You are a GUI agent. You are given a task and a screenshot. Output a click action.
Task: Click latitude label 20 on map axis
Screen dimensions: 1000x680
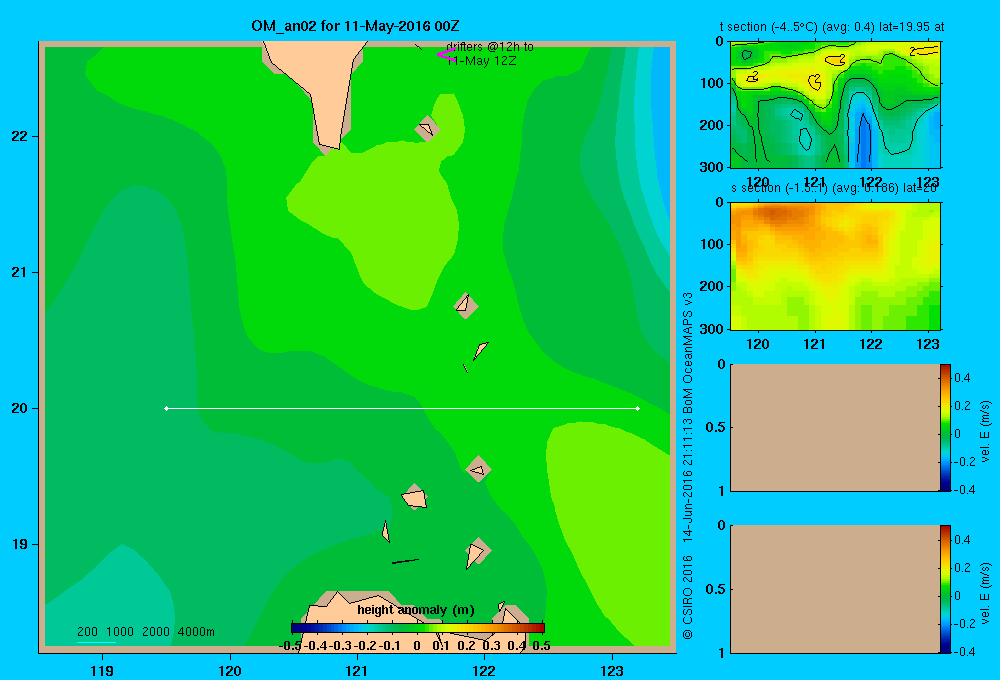19,408
